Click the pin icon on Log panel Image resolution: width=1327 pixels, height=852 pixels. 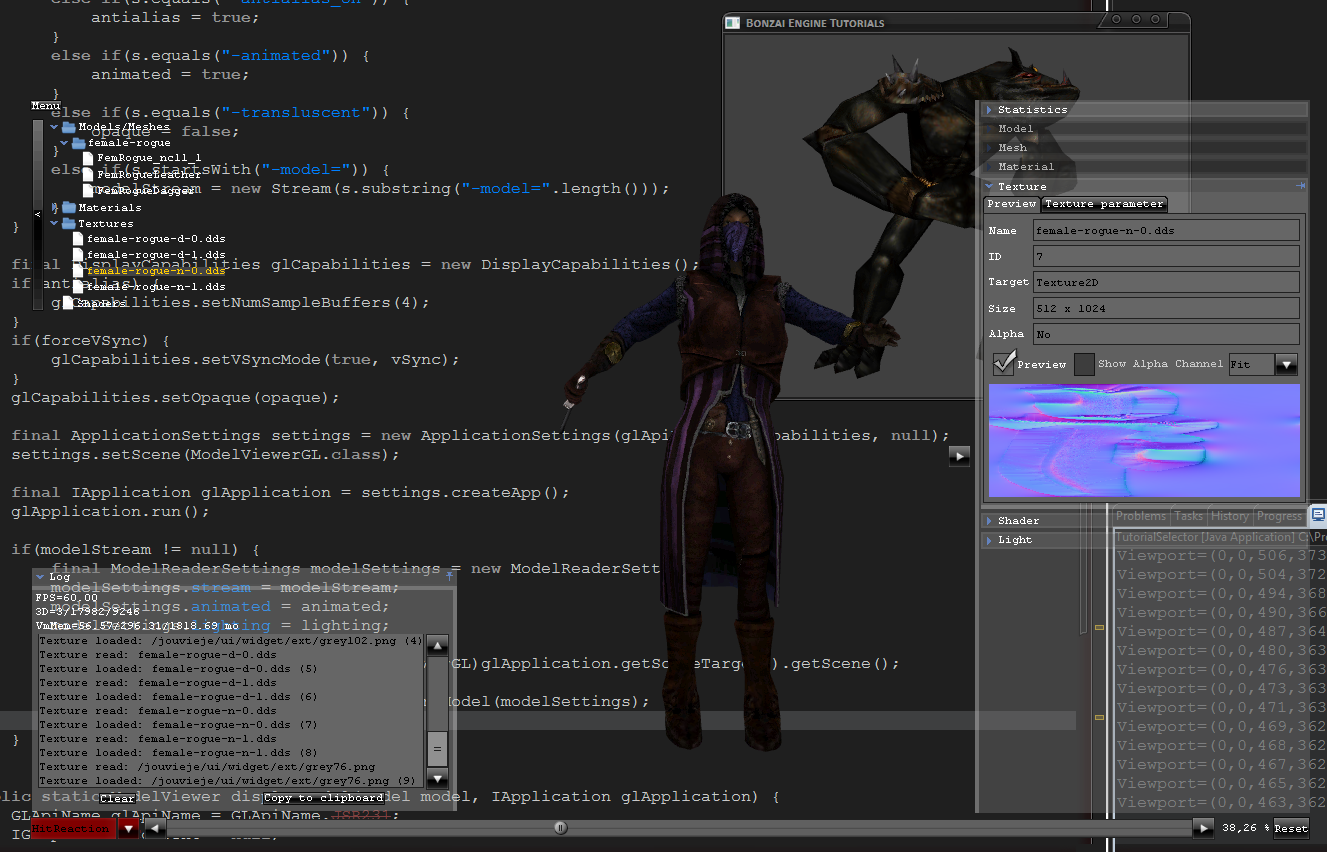pyautogui.click(x=449, y=576)
